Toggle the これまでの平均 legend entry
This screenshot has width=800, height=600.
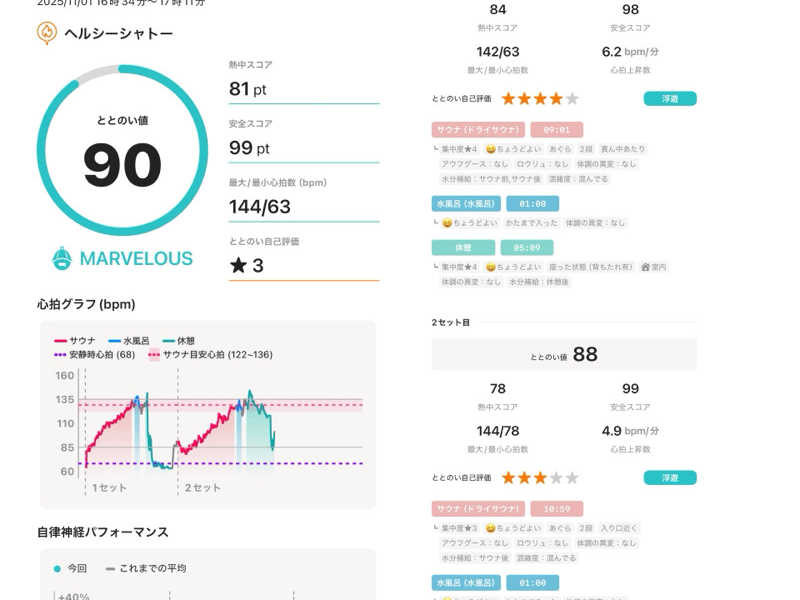pos(145,568)
